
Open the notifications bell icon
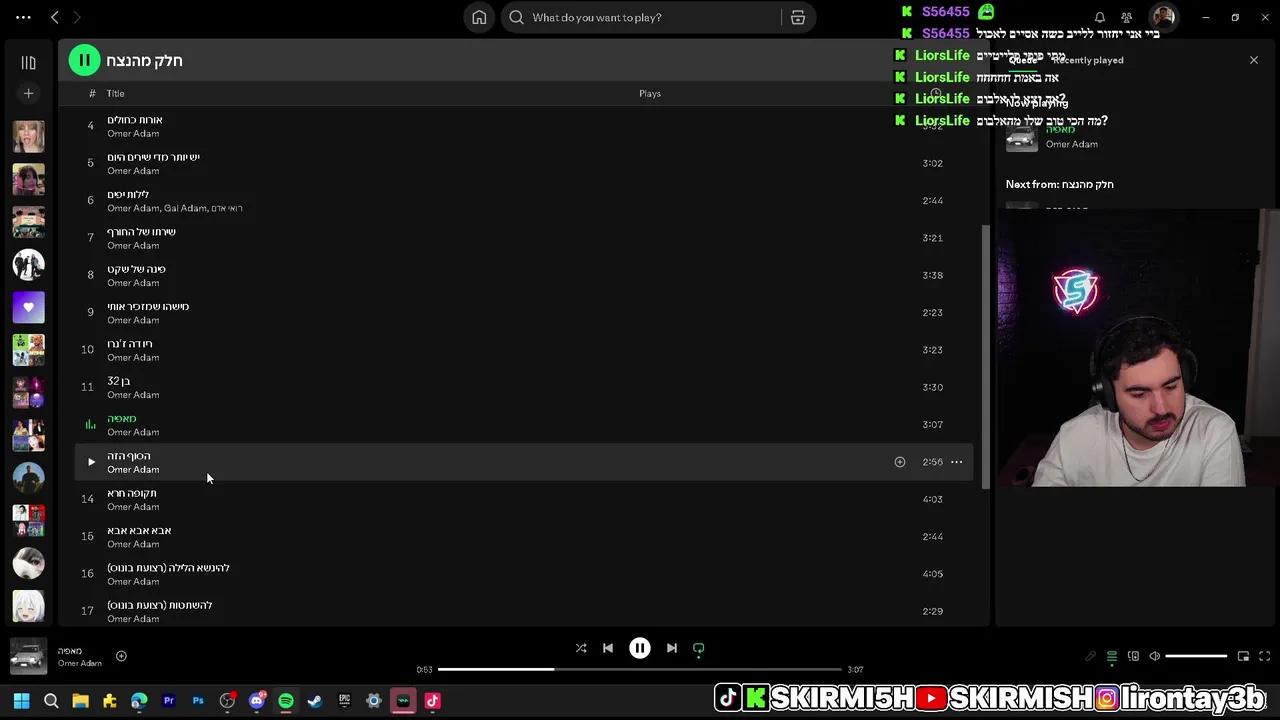click(1100, 17)
